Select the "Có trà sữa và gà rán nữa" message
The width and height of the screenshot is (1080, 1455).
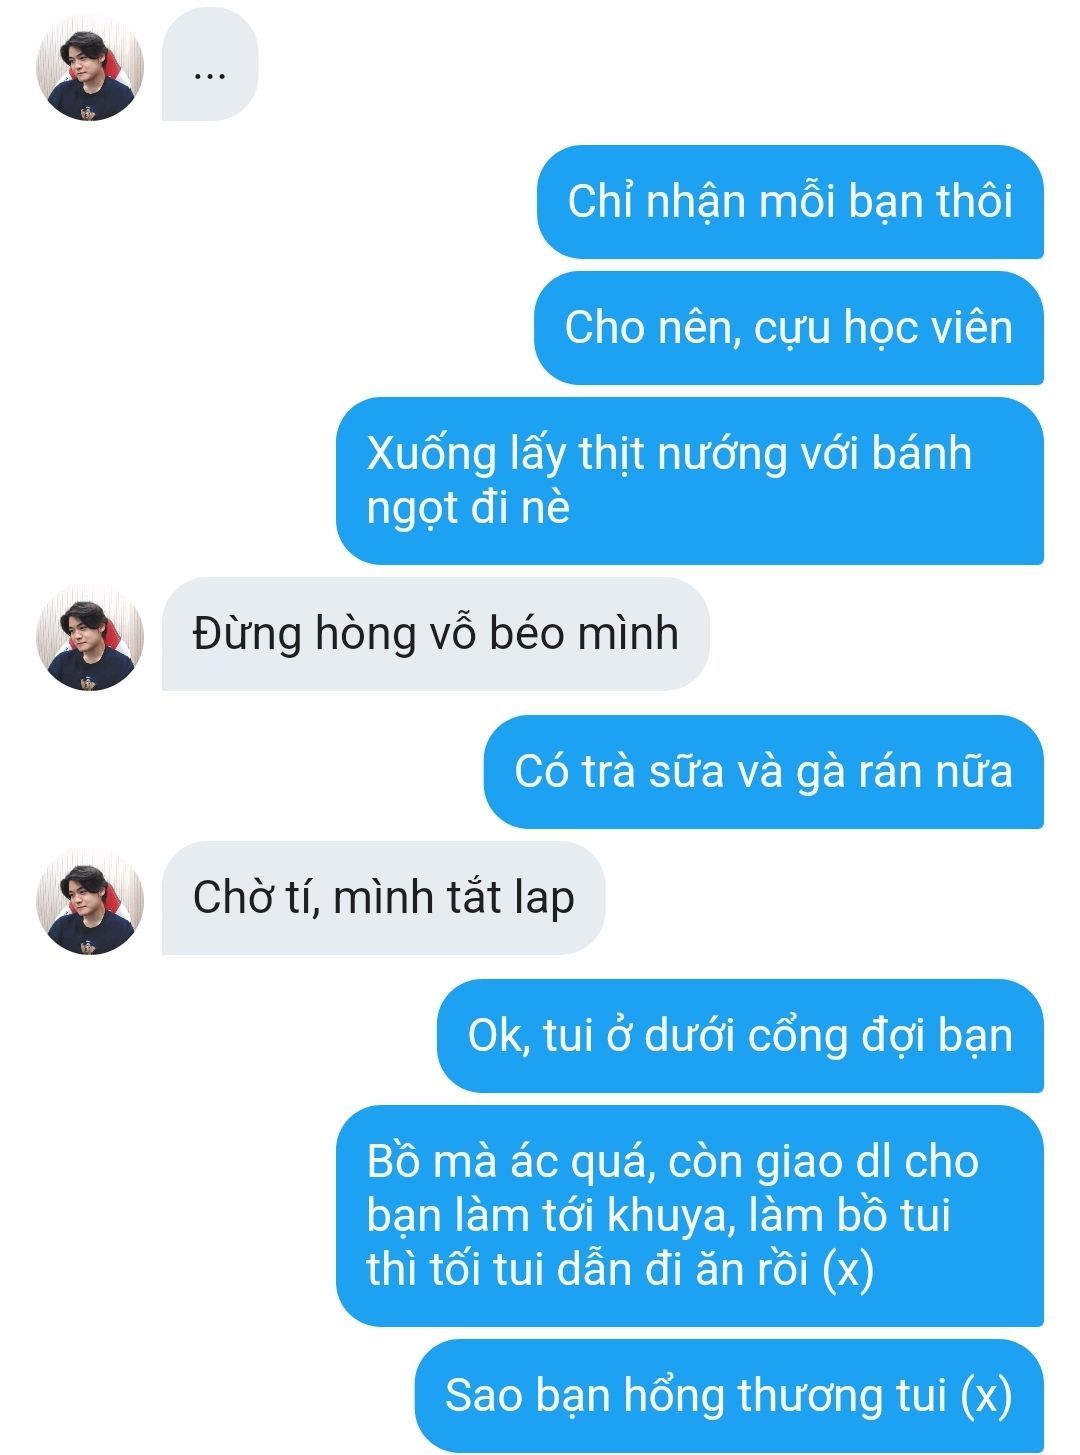click(764, 772)
